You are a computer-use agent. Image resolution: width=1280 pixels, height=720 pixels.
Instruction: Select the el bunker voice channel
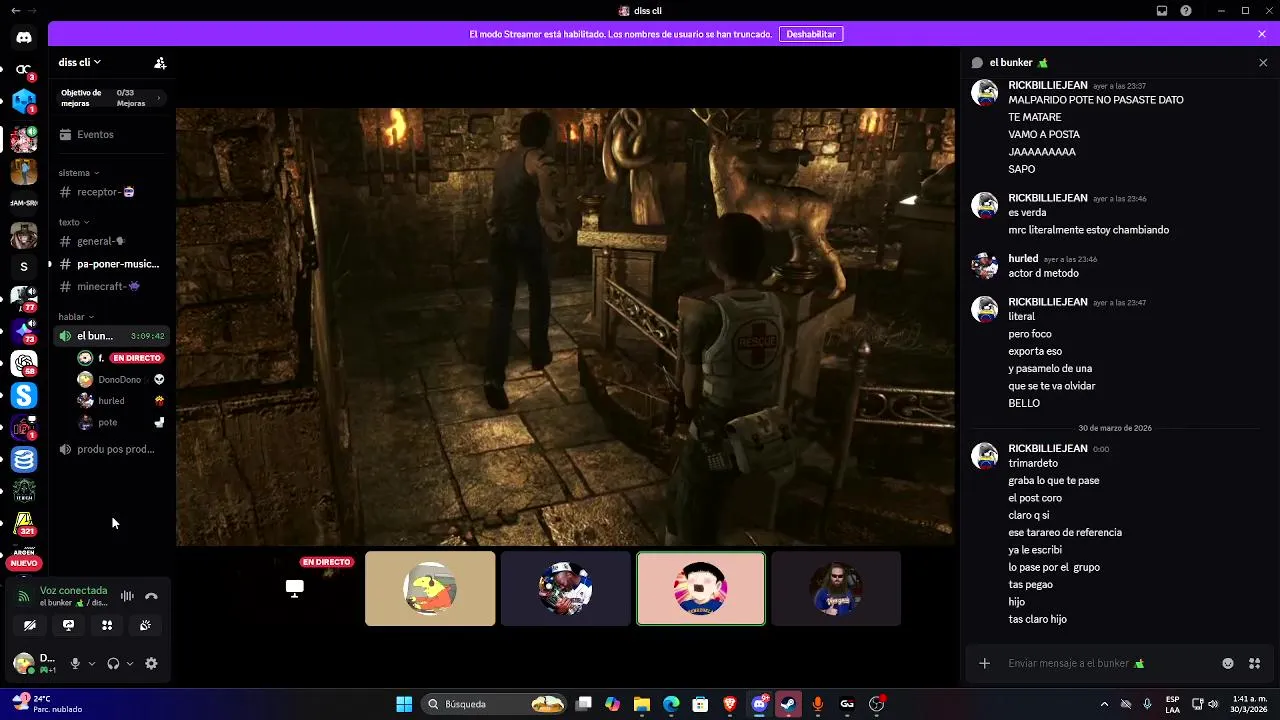coord(111,336)
